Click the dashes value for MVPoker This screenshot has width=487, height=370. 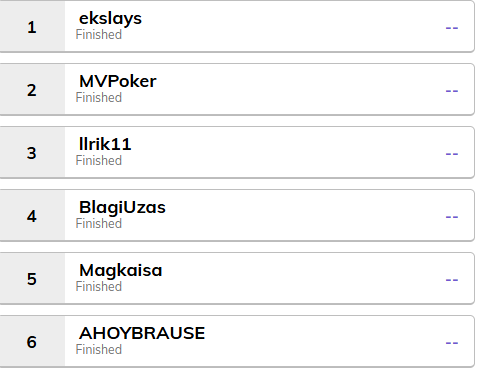click(x=452, y=91)
